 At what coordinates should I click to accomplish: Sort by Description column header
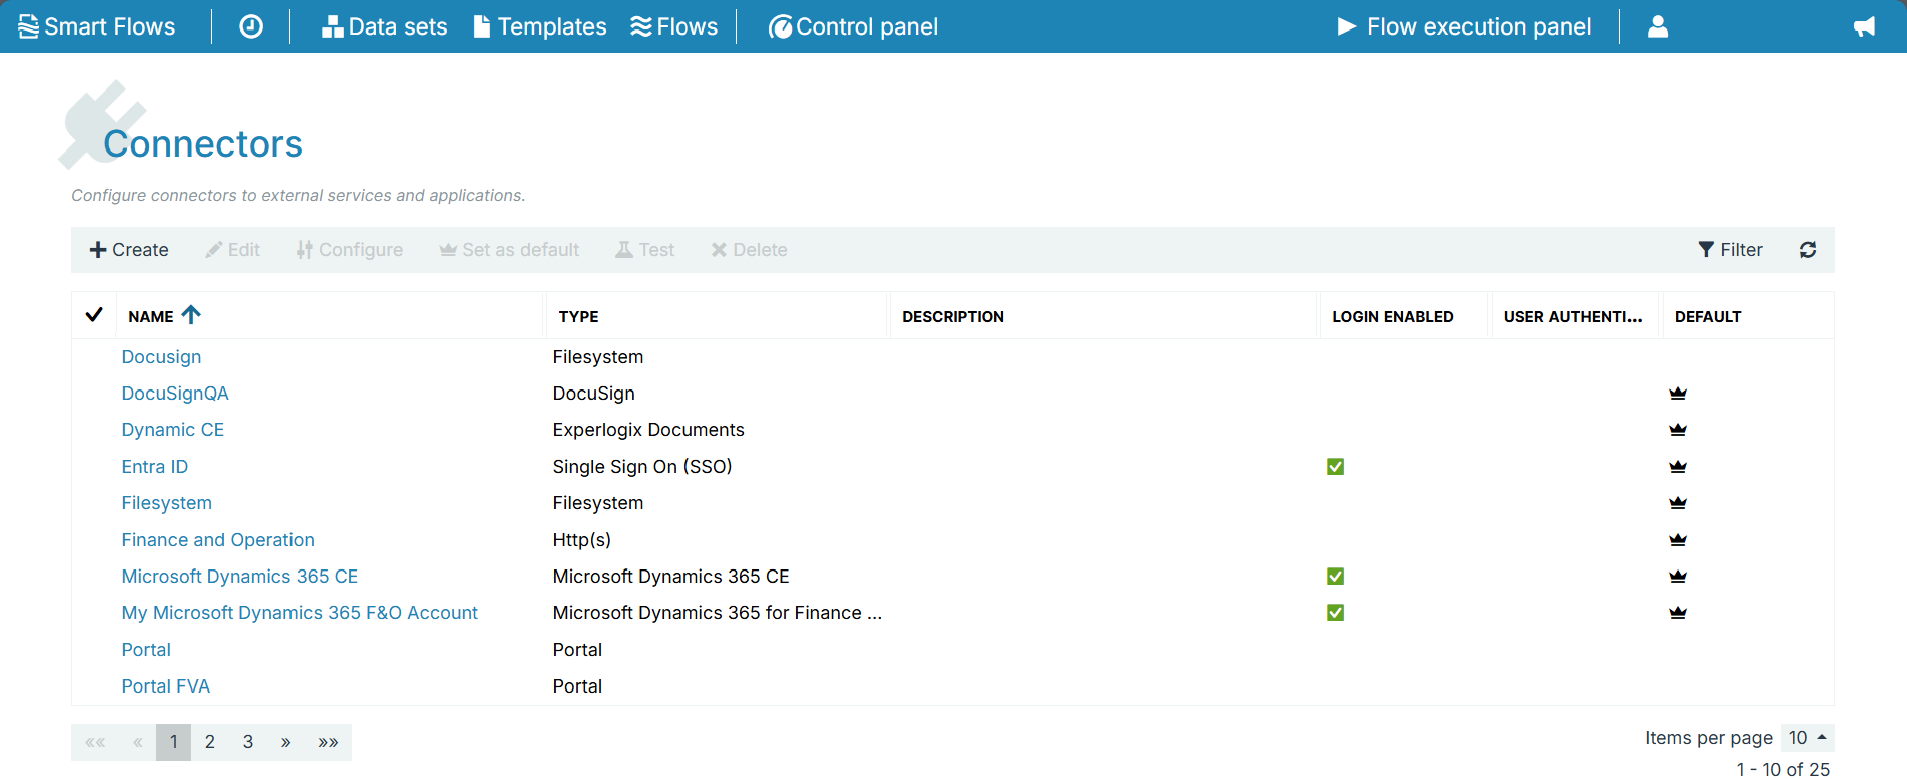pyautogui.click(x=953, y=316)
